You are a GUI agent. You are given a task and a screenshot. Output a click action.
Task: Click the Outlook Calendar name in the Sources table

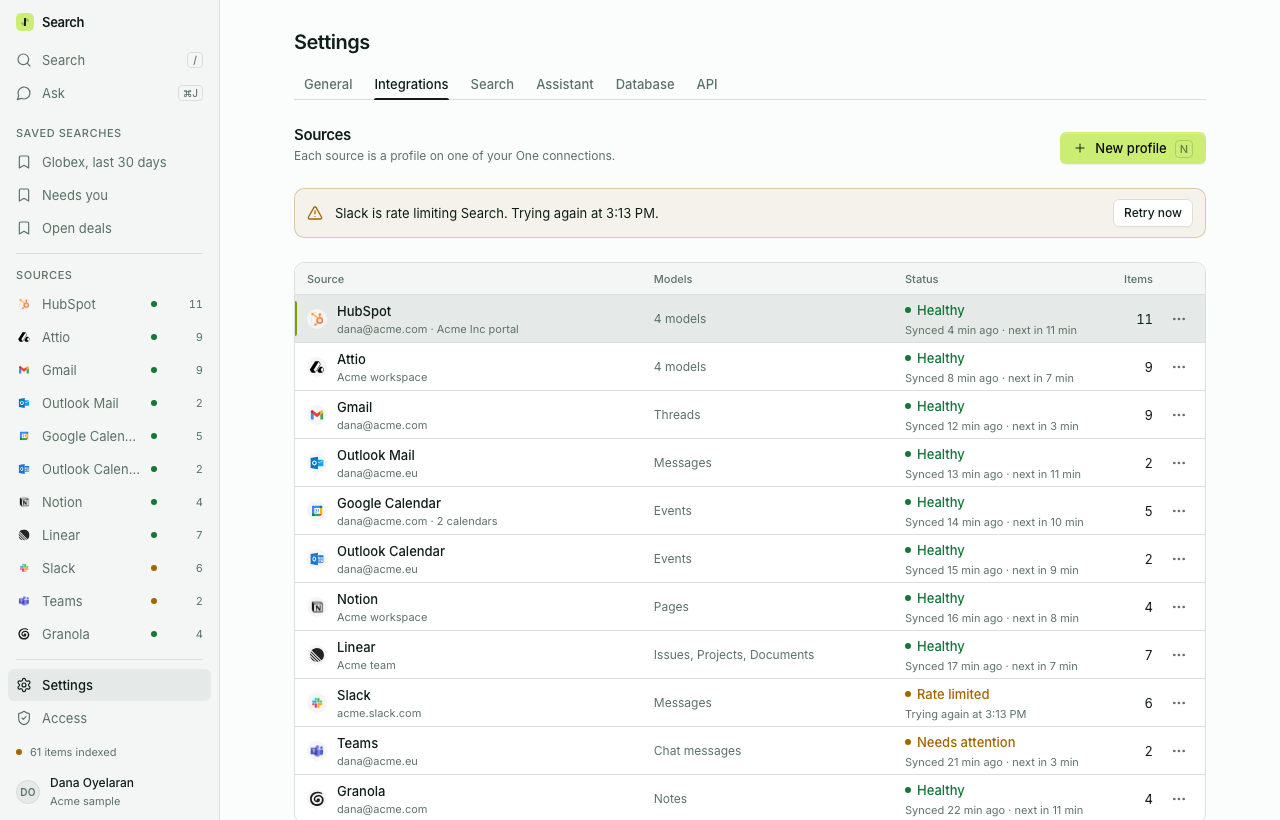click(391, 551)
